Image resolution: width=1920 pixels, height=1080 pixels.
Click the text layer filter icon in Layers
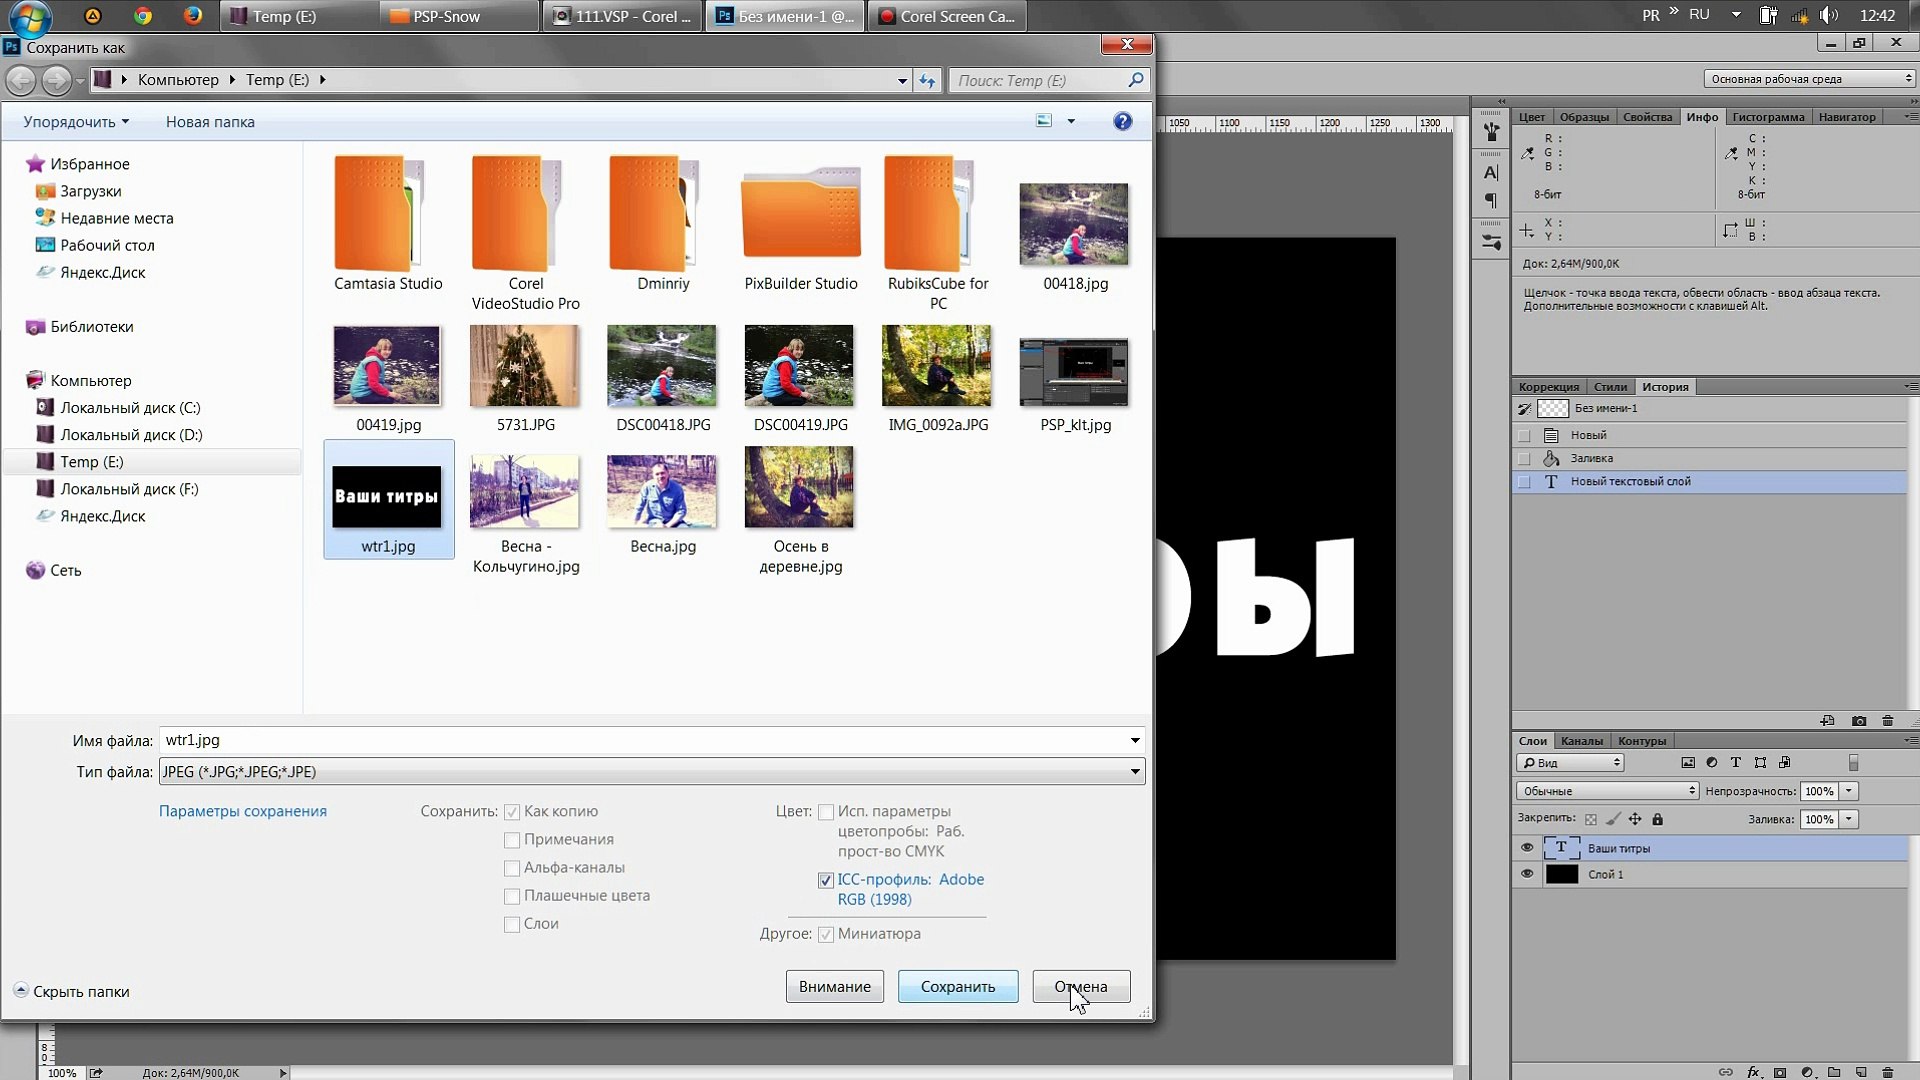click(1736, 763)
